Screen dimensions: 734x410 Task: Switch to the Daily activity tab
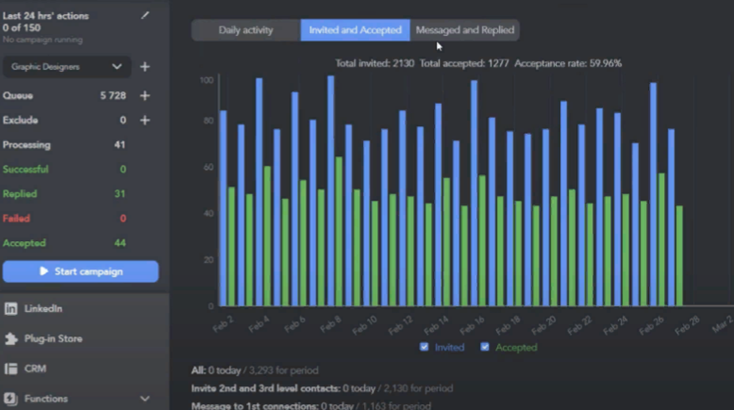click(246, 30)
